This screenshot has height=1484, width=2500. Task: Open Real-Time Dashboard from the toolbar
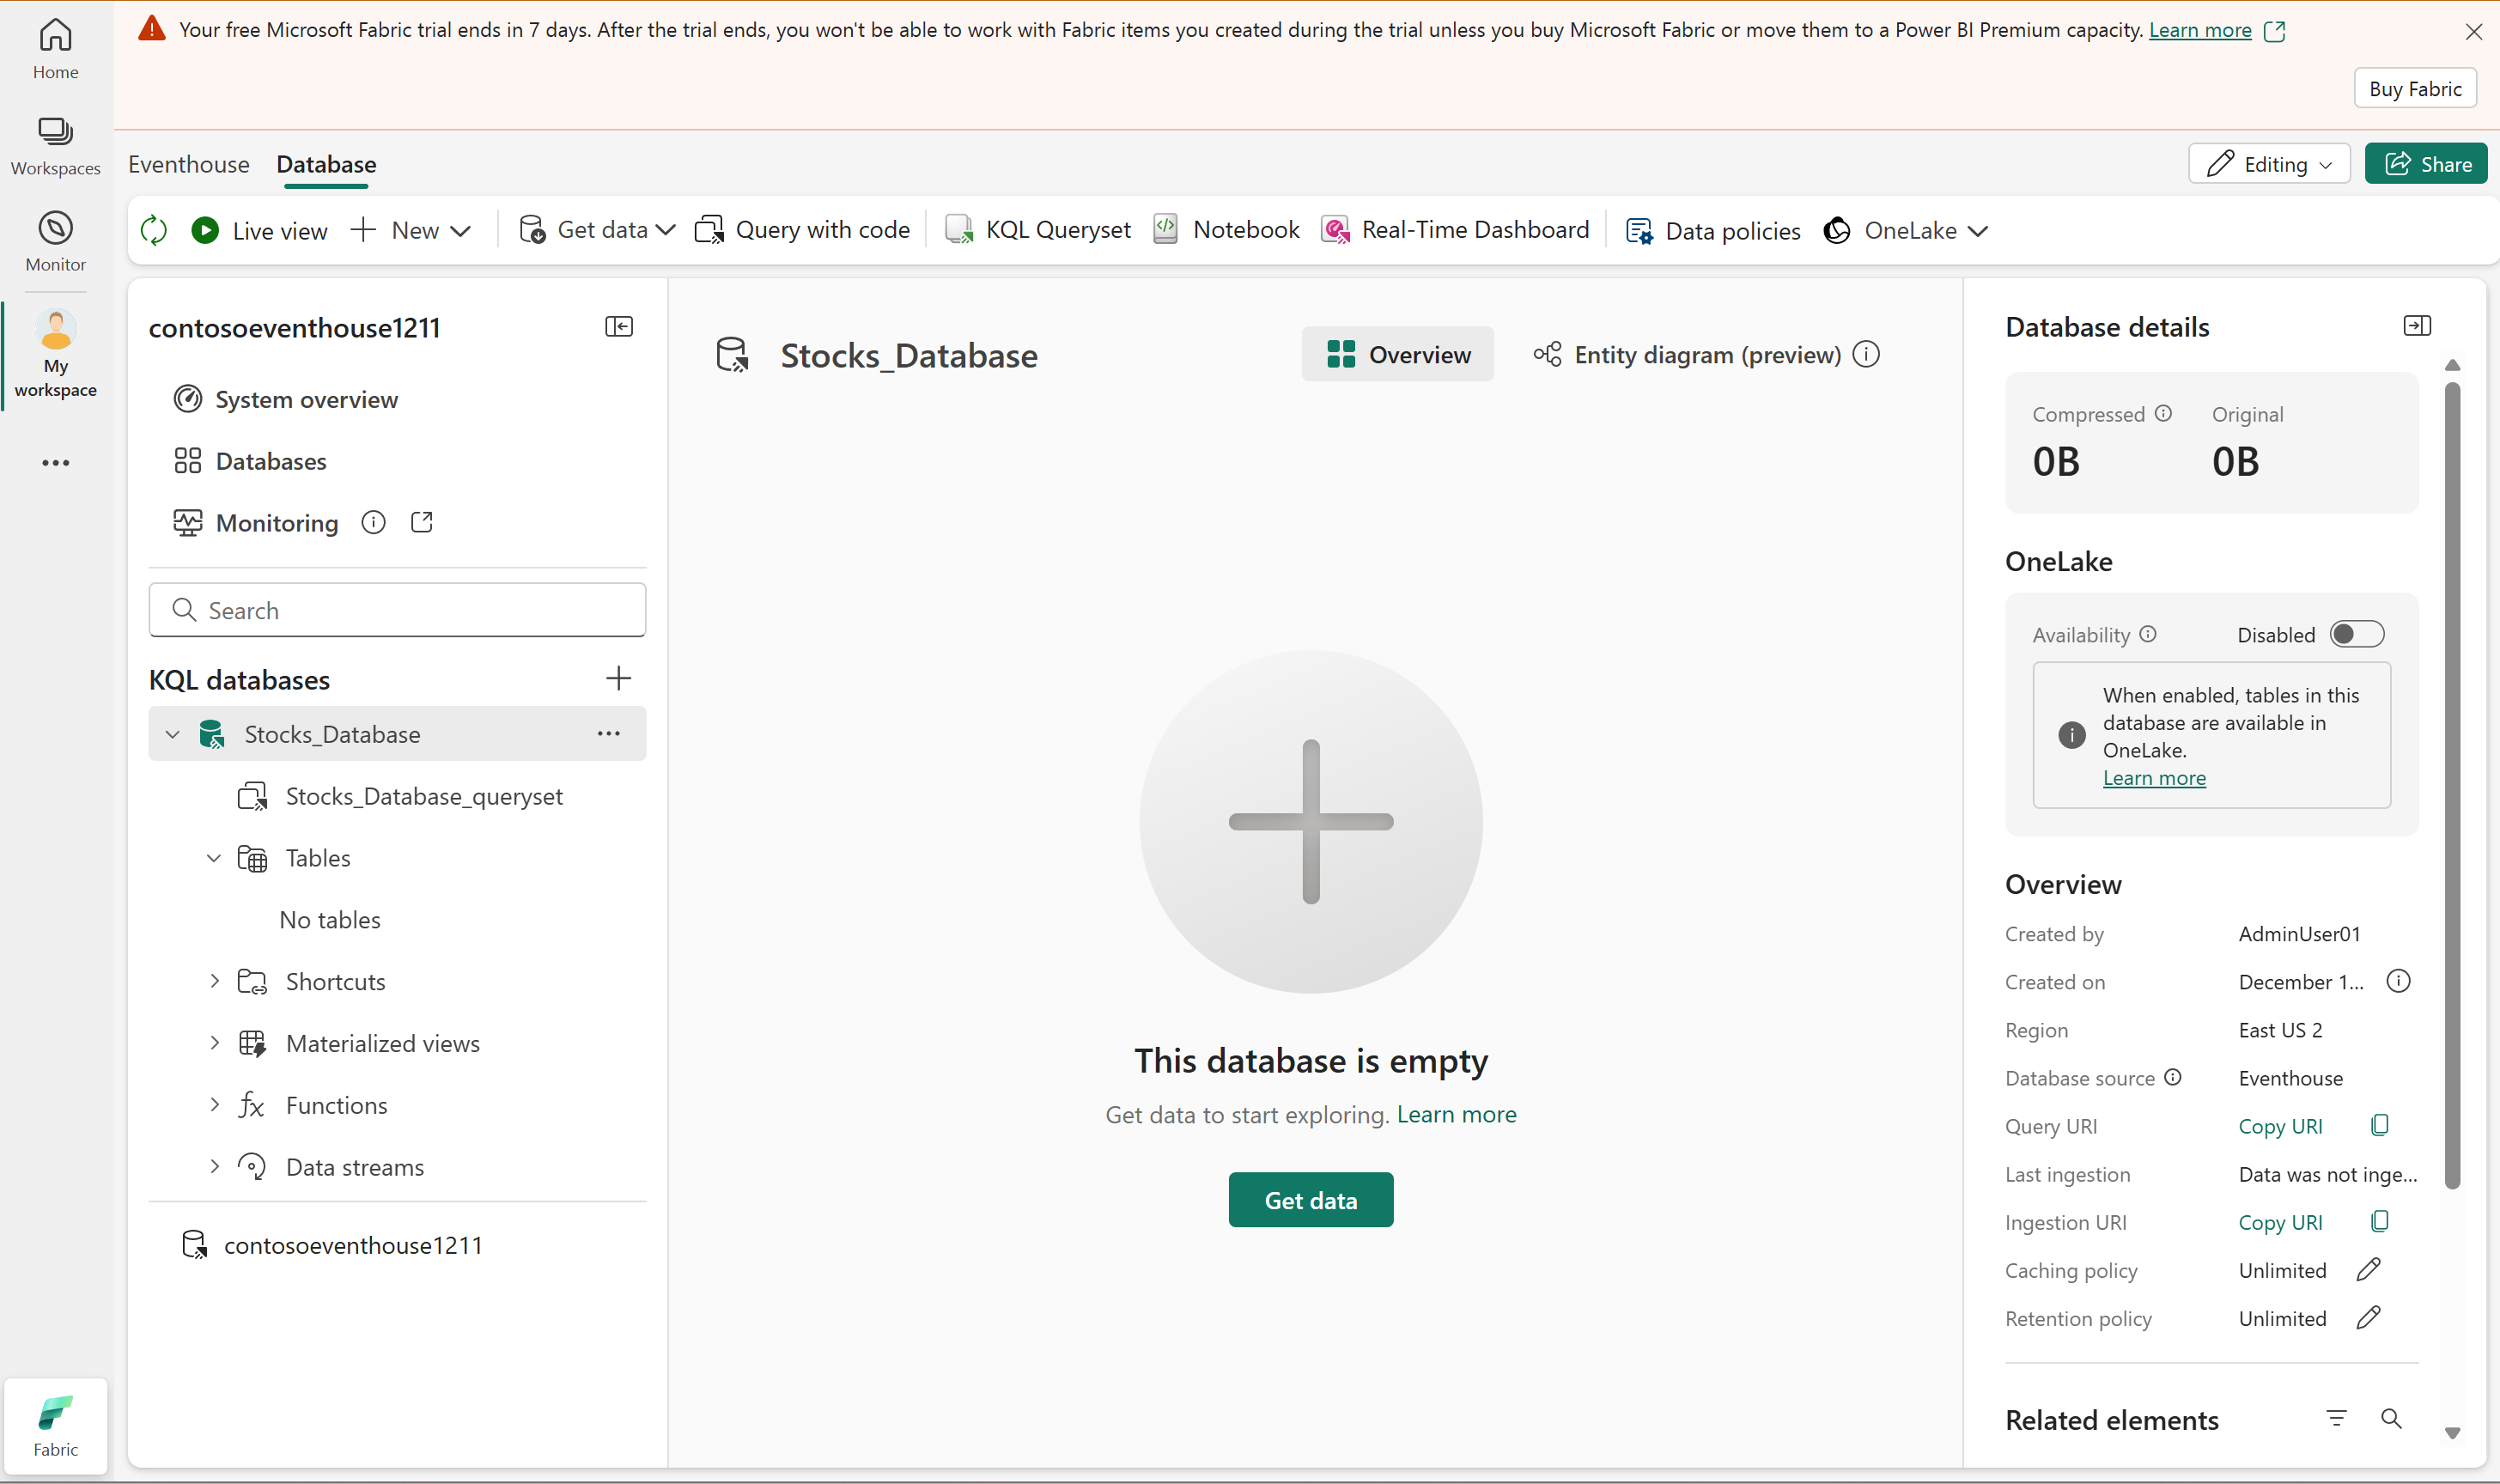pyautogui.click(x=1455, y=230)
